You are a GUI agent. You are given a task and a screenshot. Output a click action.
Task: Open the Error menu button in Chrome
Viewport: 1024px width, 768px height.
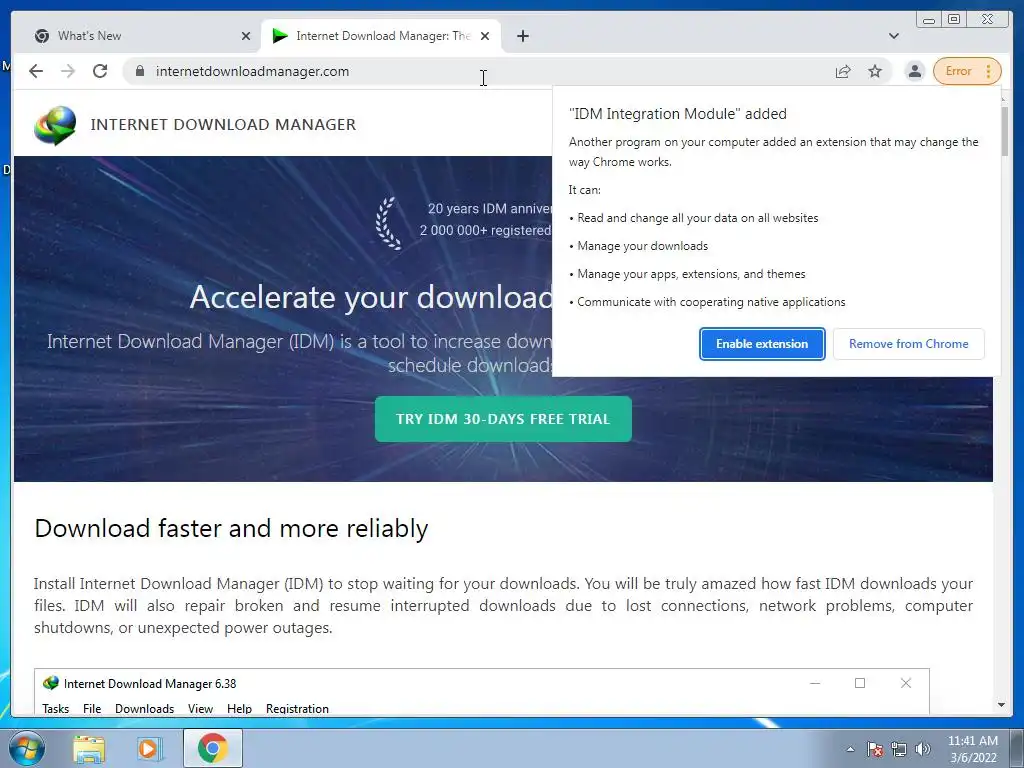pyautogui.click(x=967, y=71)
